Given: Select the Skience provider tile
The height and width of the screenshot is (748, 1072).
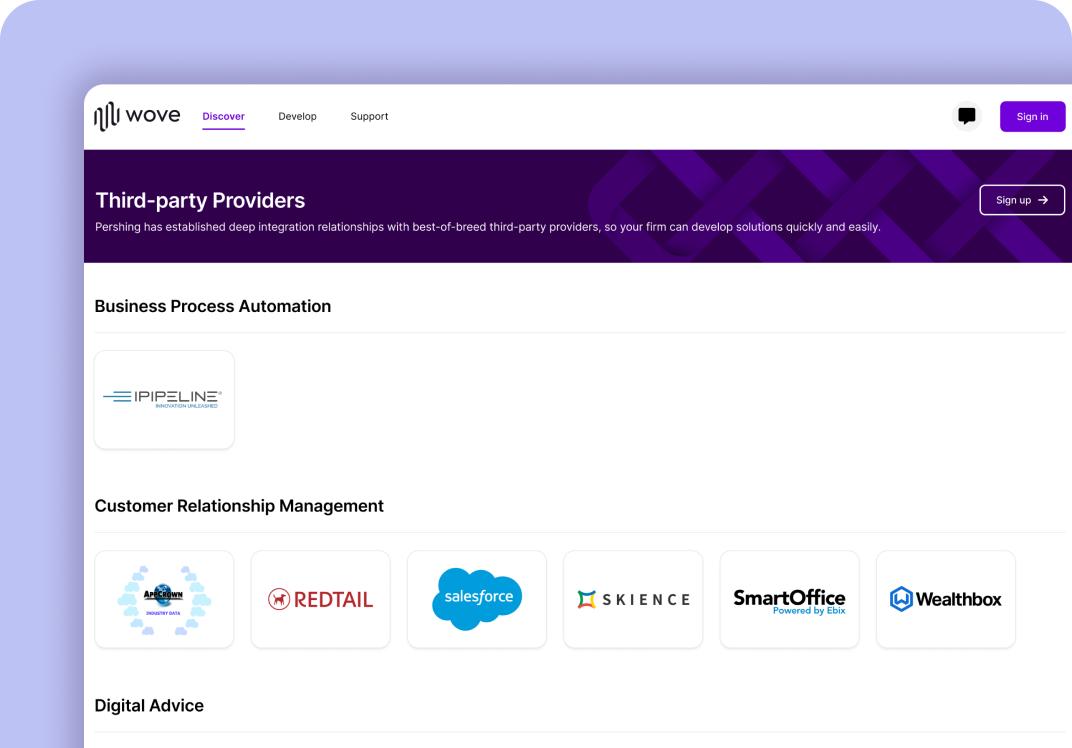Looking at the screenshot, I should coord(633,599).
